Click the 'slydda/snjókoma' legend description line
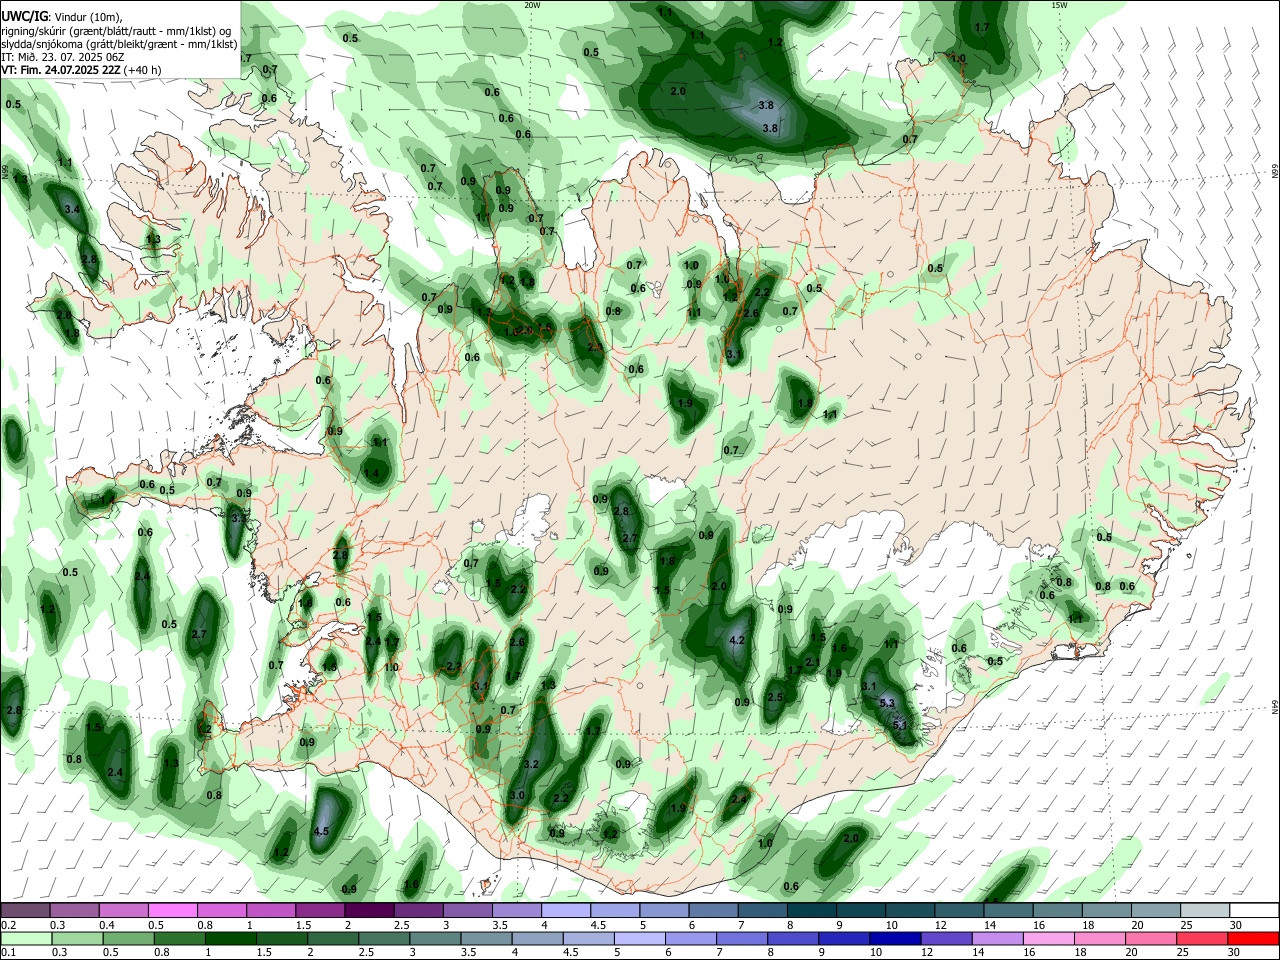1280x960 pixels. click(119, 44)
